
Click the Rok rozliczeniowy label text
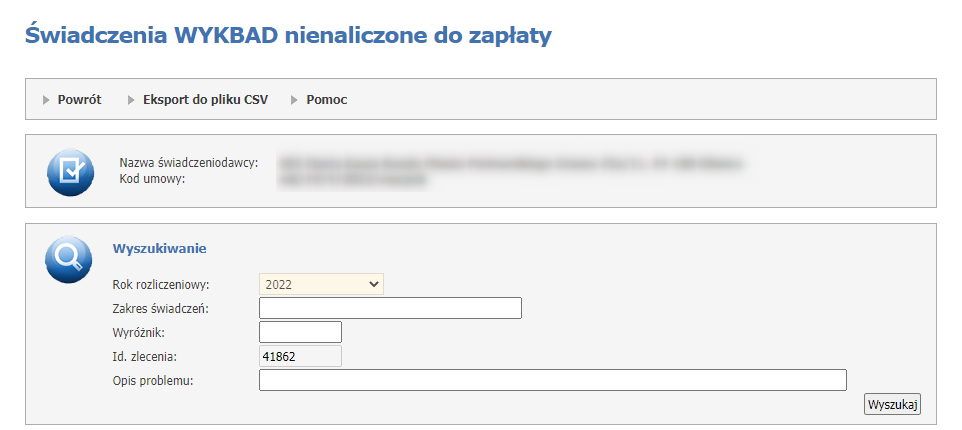168,284
